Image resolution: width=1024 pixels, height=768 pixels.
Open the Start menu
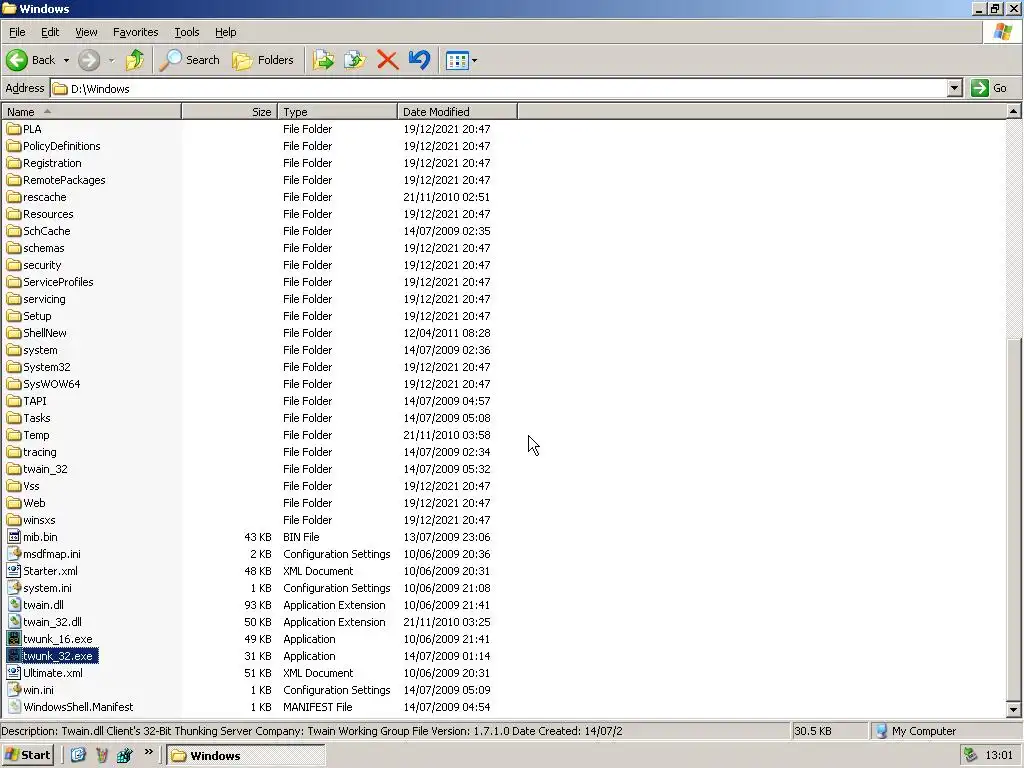click(x=27, y=755)
